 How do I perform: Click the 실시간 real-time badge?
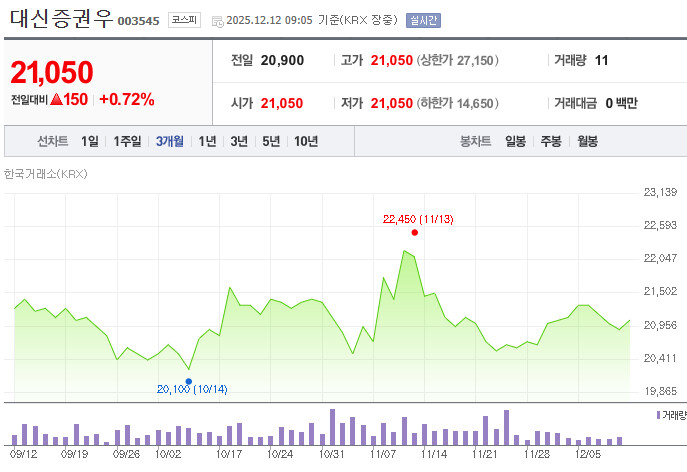423,21
